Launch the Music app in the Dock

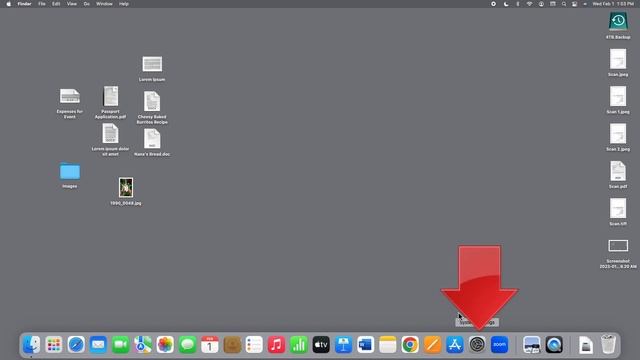276,345
